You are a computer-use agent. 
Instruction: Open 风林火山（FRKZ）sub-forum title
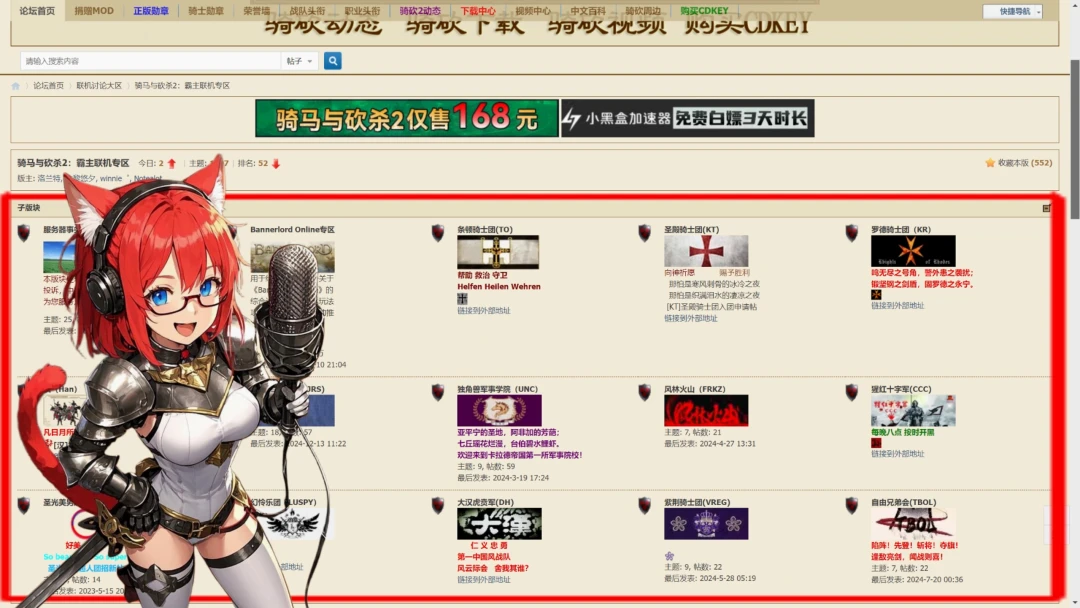tap(694, 389)
